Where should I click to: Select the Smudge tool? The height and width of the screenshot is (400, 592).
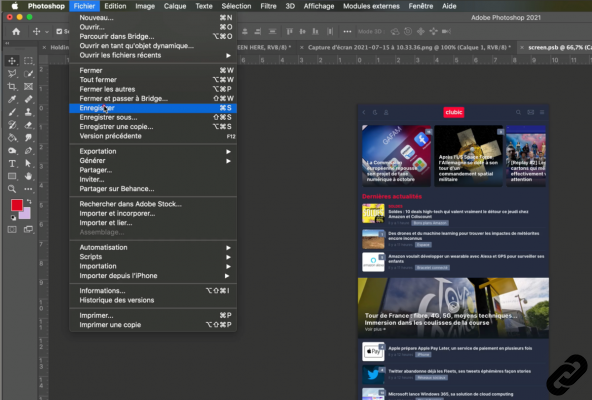(28, 138)
